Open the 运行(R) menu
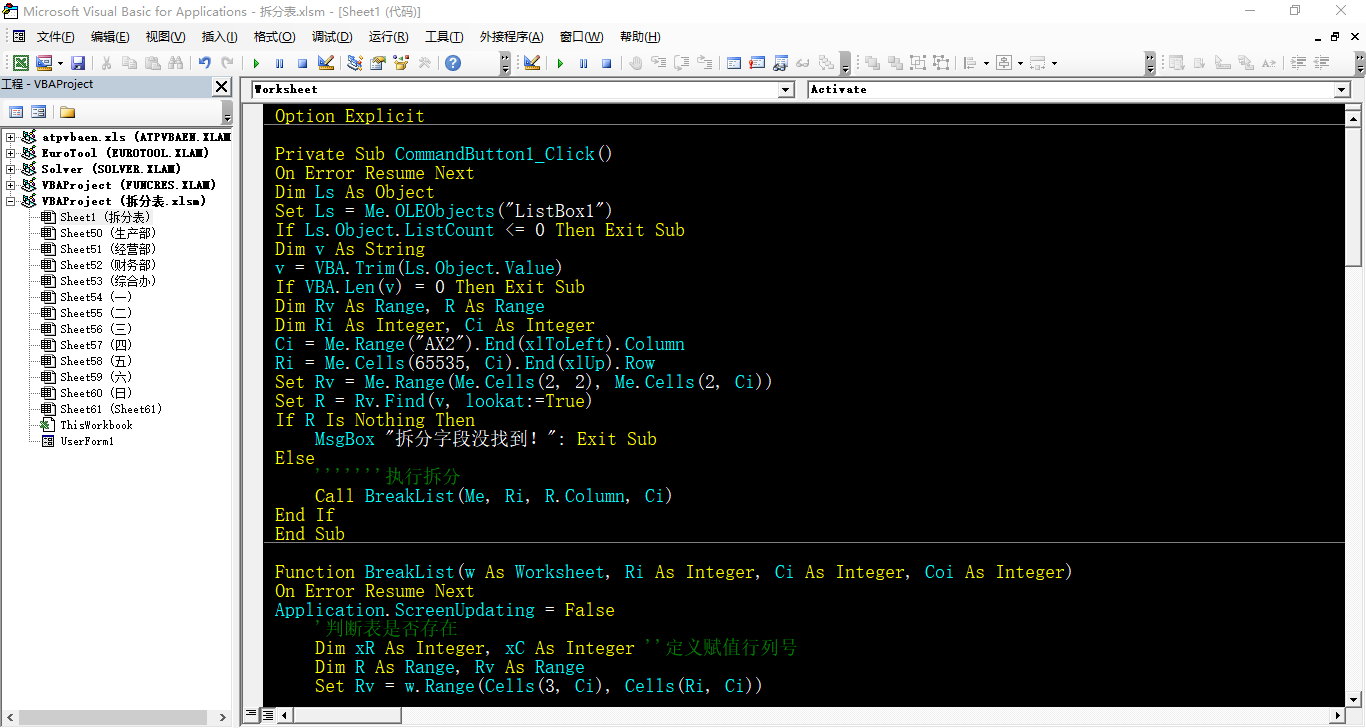Screen dimensions: 1366x728 (x=388, y=37)
